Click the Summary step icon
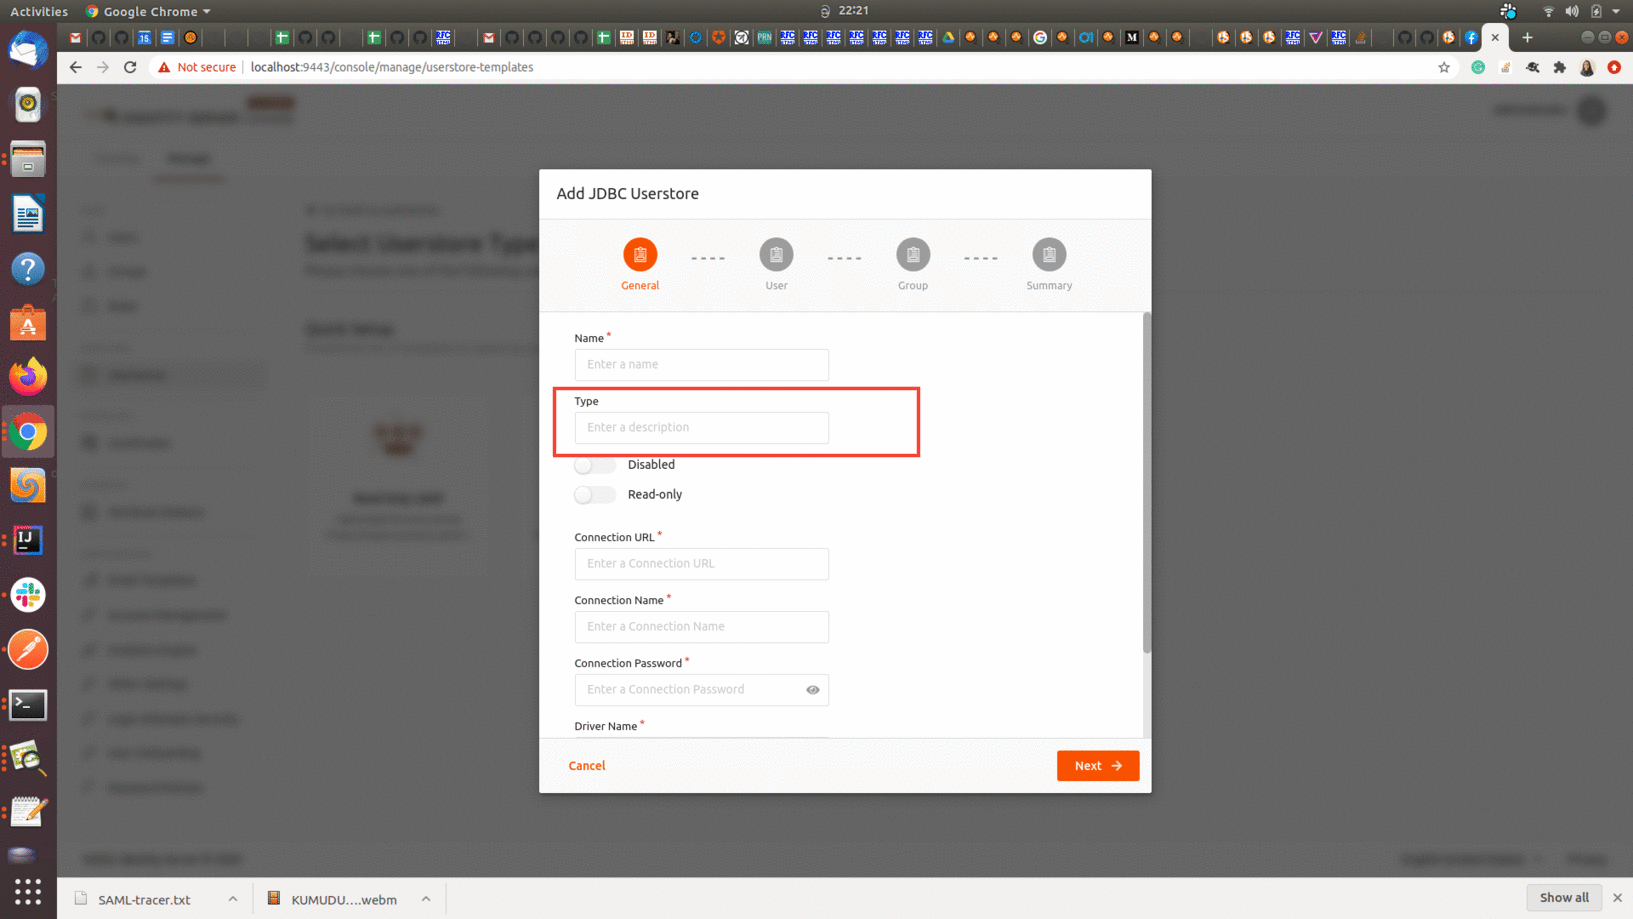 point(1049,255)
